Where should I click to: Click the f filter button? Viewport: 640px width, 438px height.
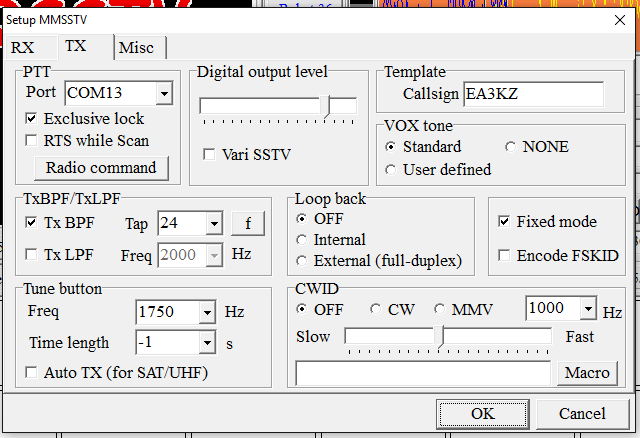pos(248,223)
